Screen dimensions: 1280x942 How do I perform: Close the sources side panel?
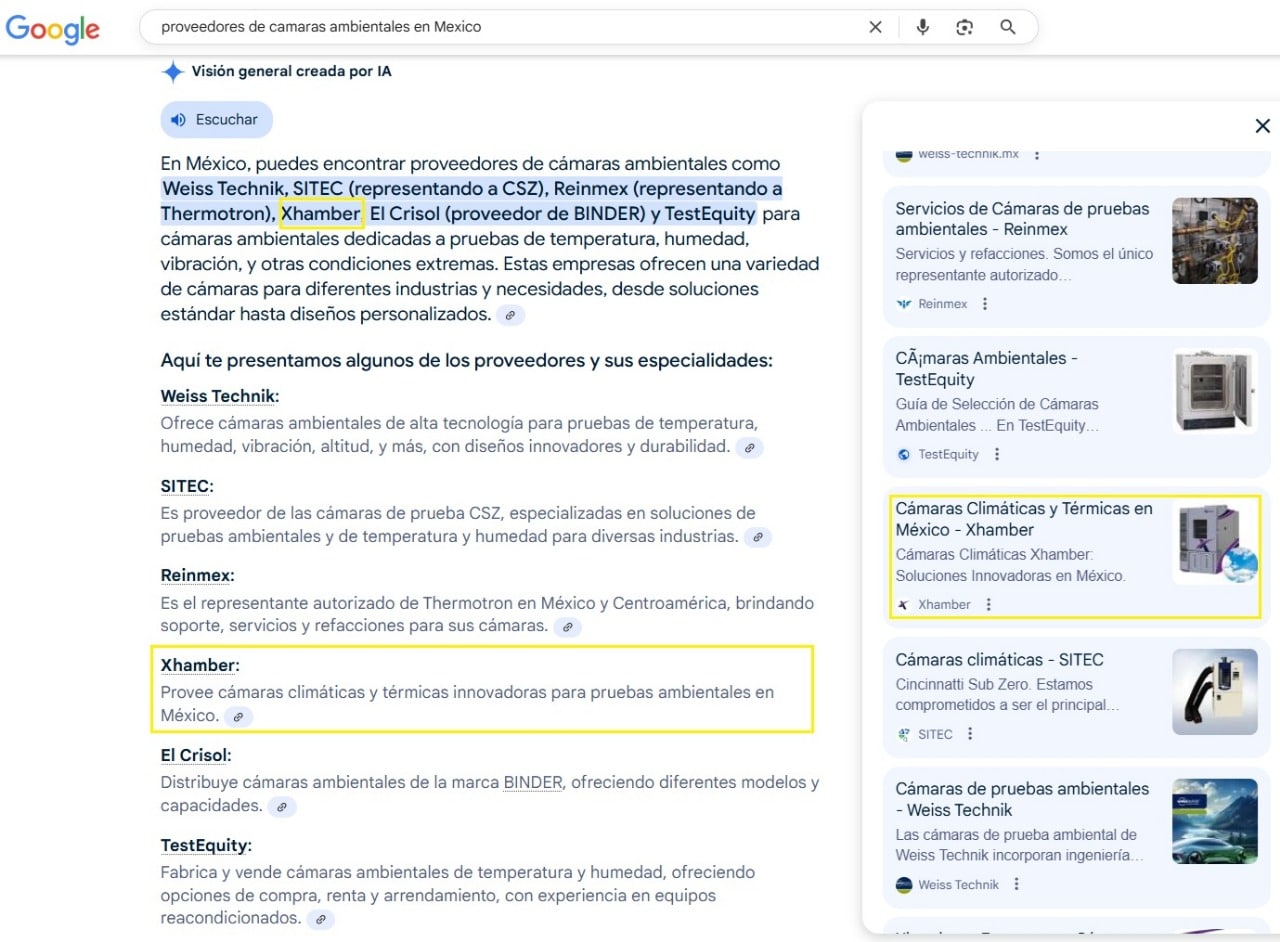[1262, 126]
